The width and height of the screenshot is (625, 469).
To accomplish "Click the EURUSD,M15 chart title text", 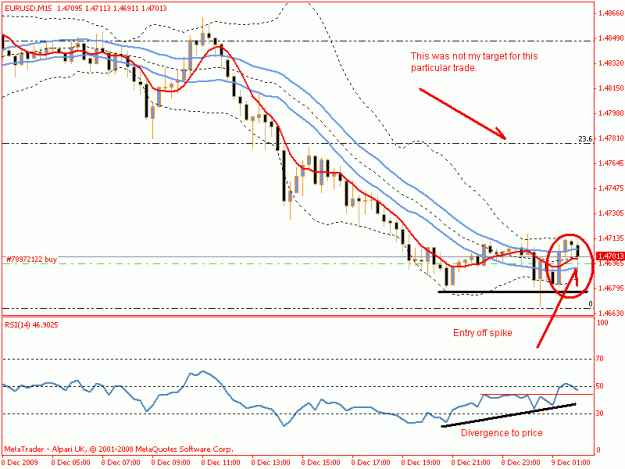I will coord(85,8).
